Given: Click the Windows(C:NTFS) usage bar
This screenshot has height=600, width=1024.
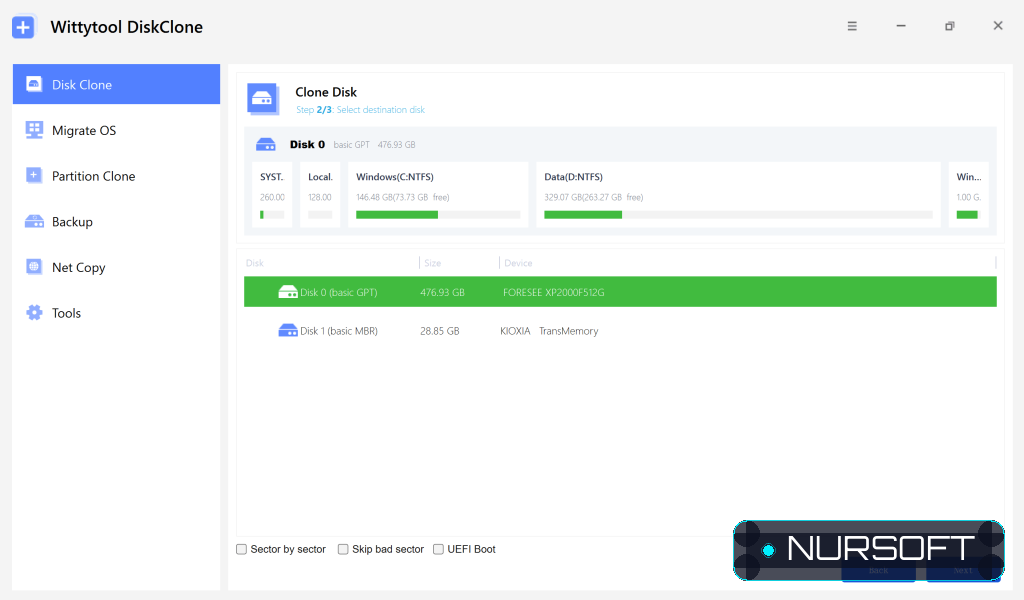Looking at the screenshot, I should click(438, 215).
